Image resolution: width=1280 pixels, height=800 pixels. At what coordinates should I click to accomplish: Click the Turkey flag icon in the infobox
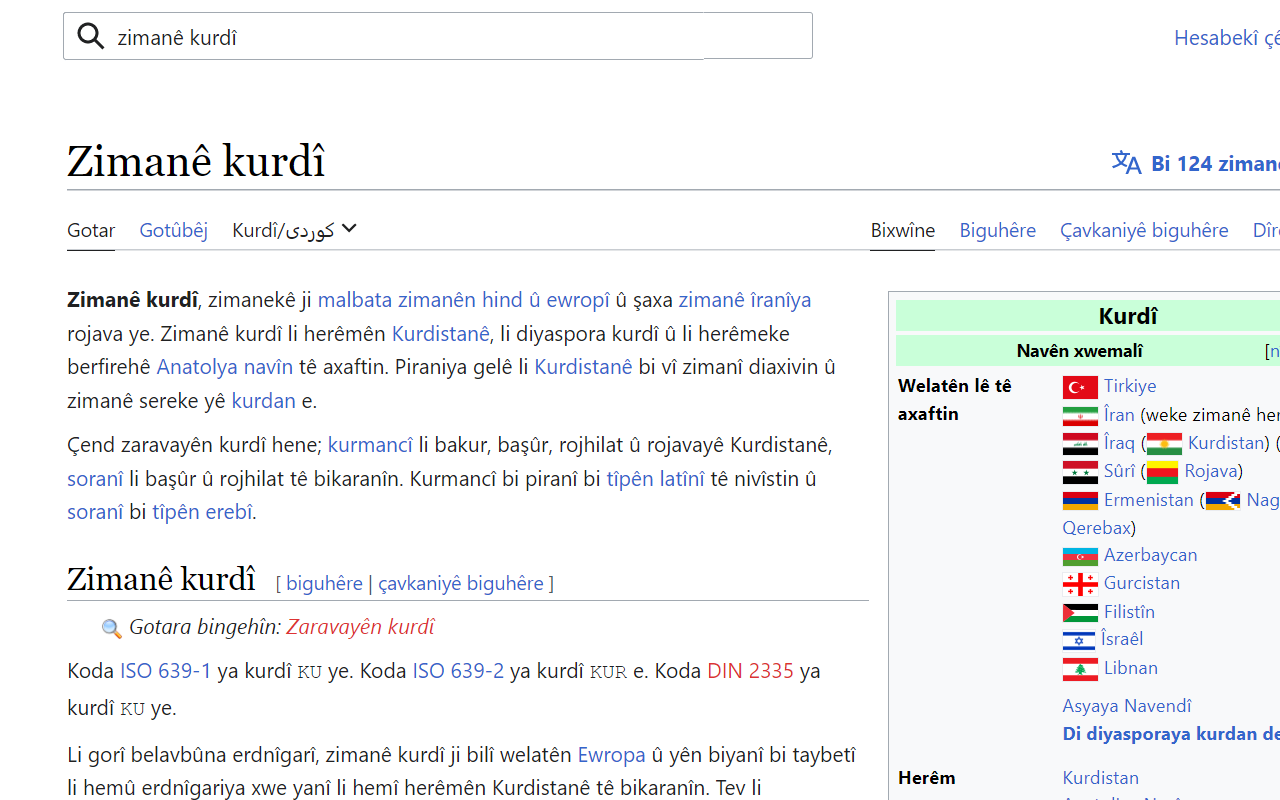[1080, 387]
